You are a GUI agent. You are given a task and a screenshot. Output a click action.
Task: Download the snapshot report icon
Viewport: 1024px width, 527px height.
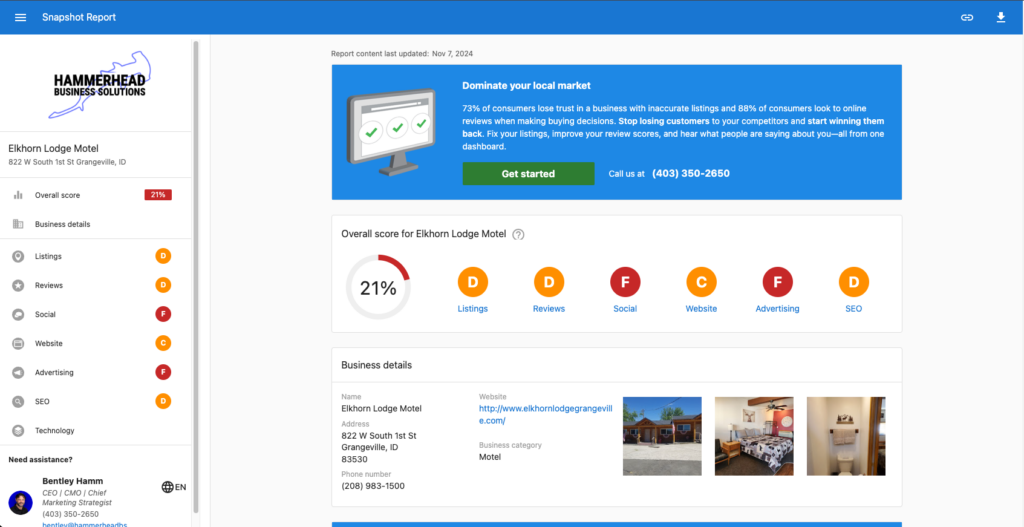(x=1000, y=17)
